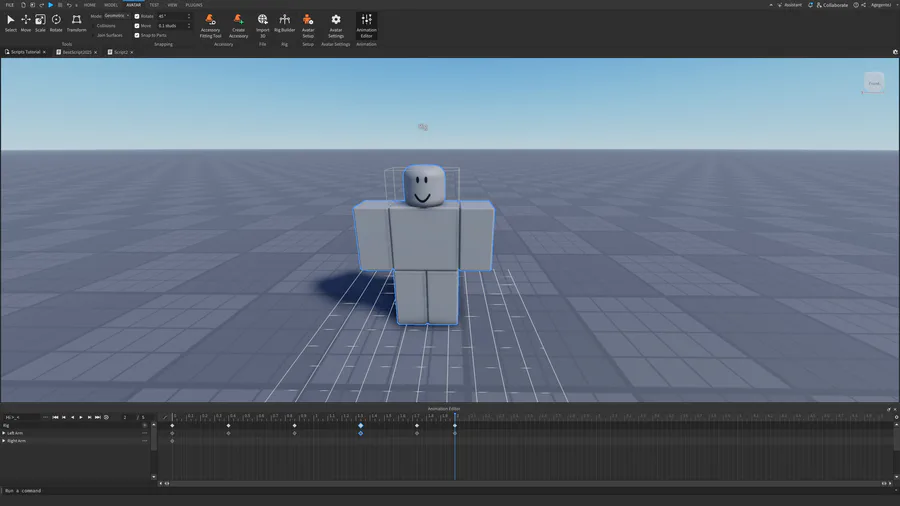The image size is (900, 506).
Task: Toggle the Collisions checkbox
Action: (x=93, y=26)
